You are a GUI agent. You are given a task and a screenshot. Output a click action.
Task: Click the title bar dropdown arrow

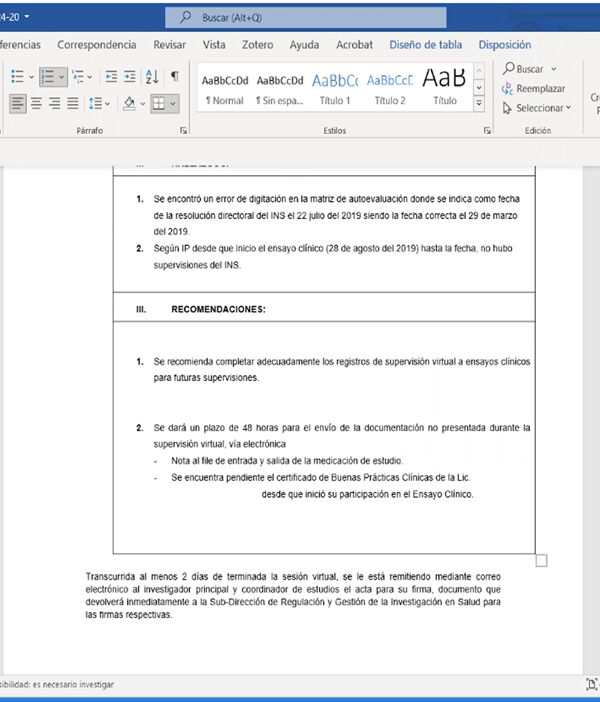[27, 17]
